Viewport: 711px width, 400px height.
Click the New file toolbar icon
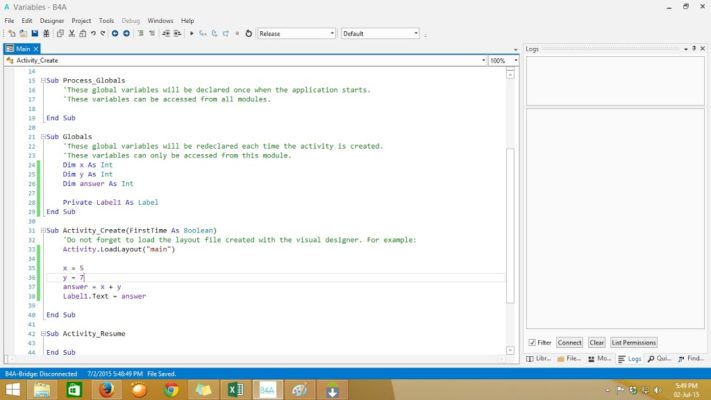[12, 34]
